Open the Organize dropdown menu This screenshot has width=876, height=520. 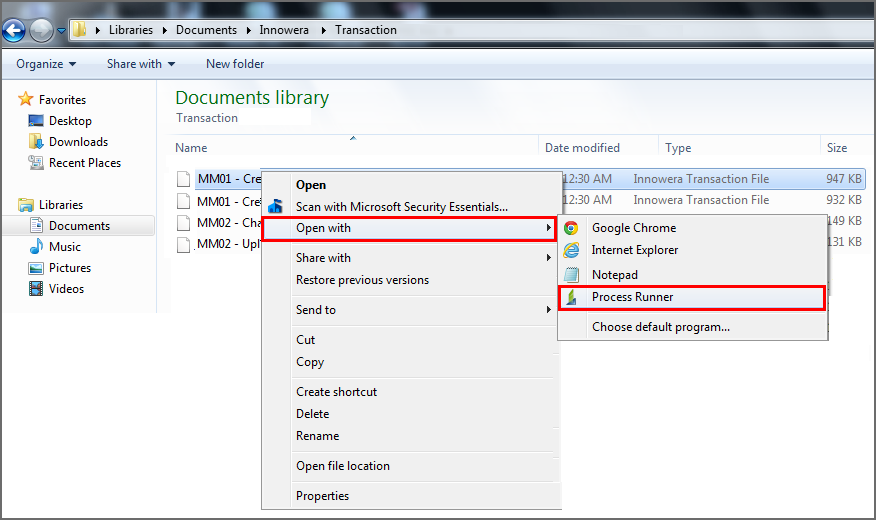coord(46,64)
